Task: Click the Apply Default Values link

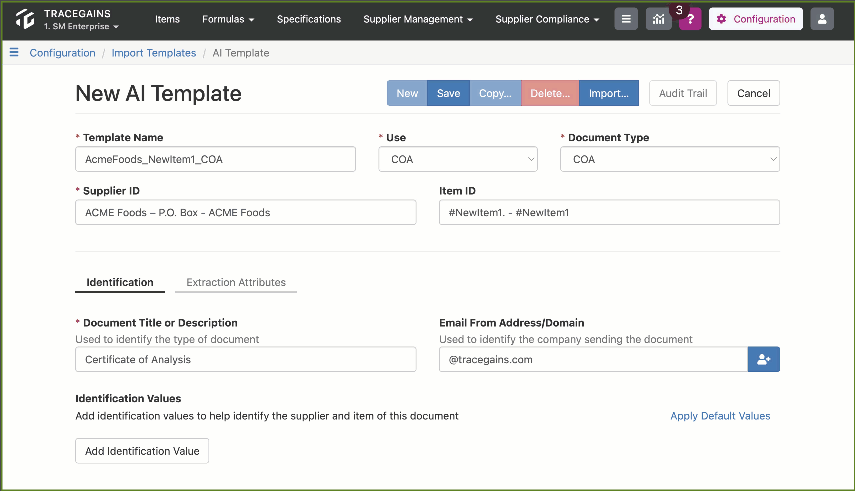Action: (x=720, y=416)
